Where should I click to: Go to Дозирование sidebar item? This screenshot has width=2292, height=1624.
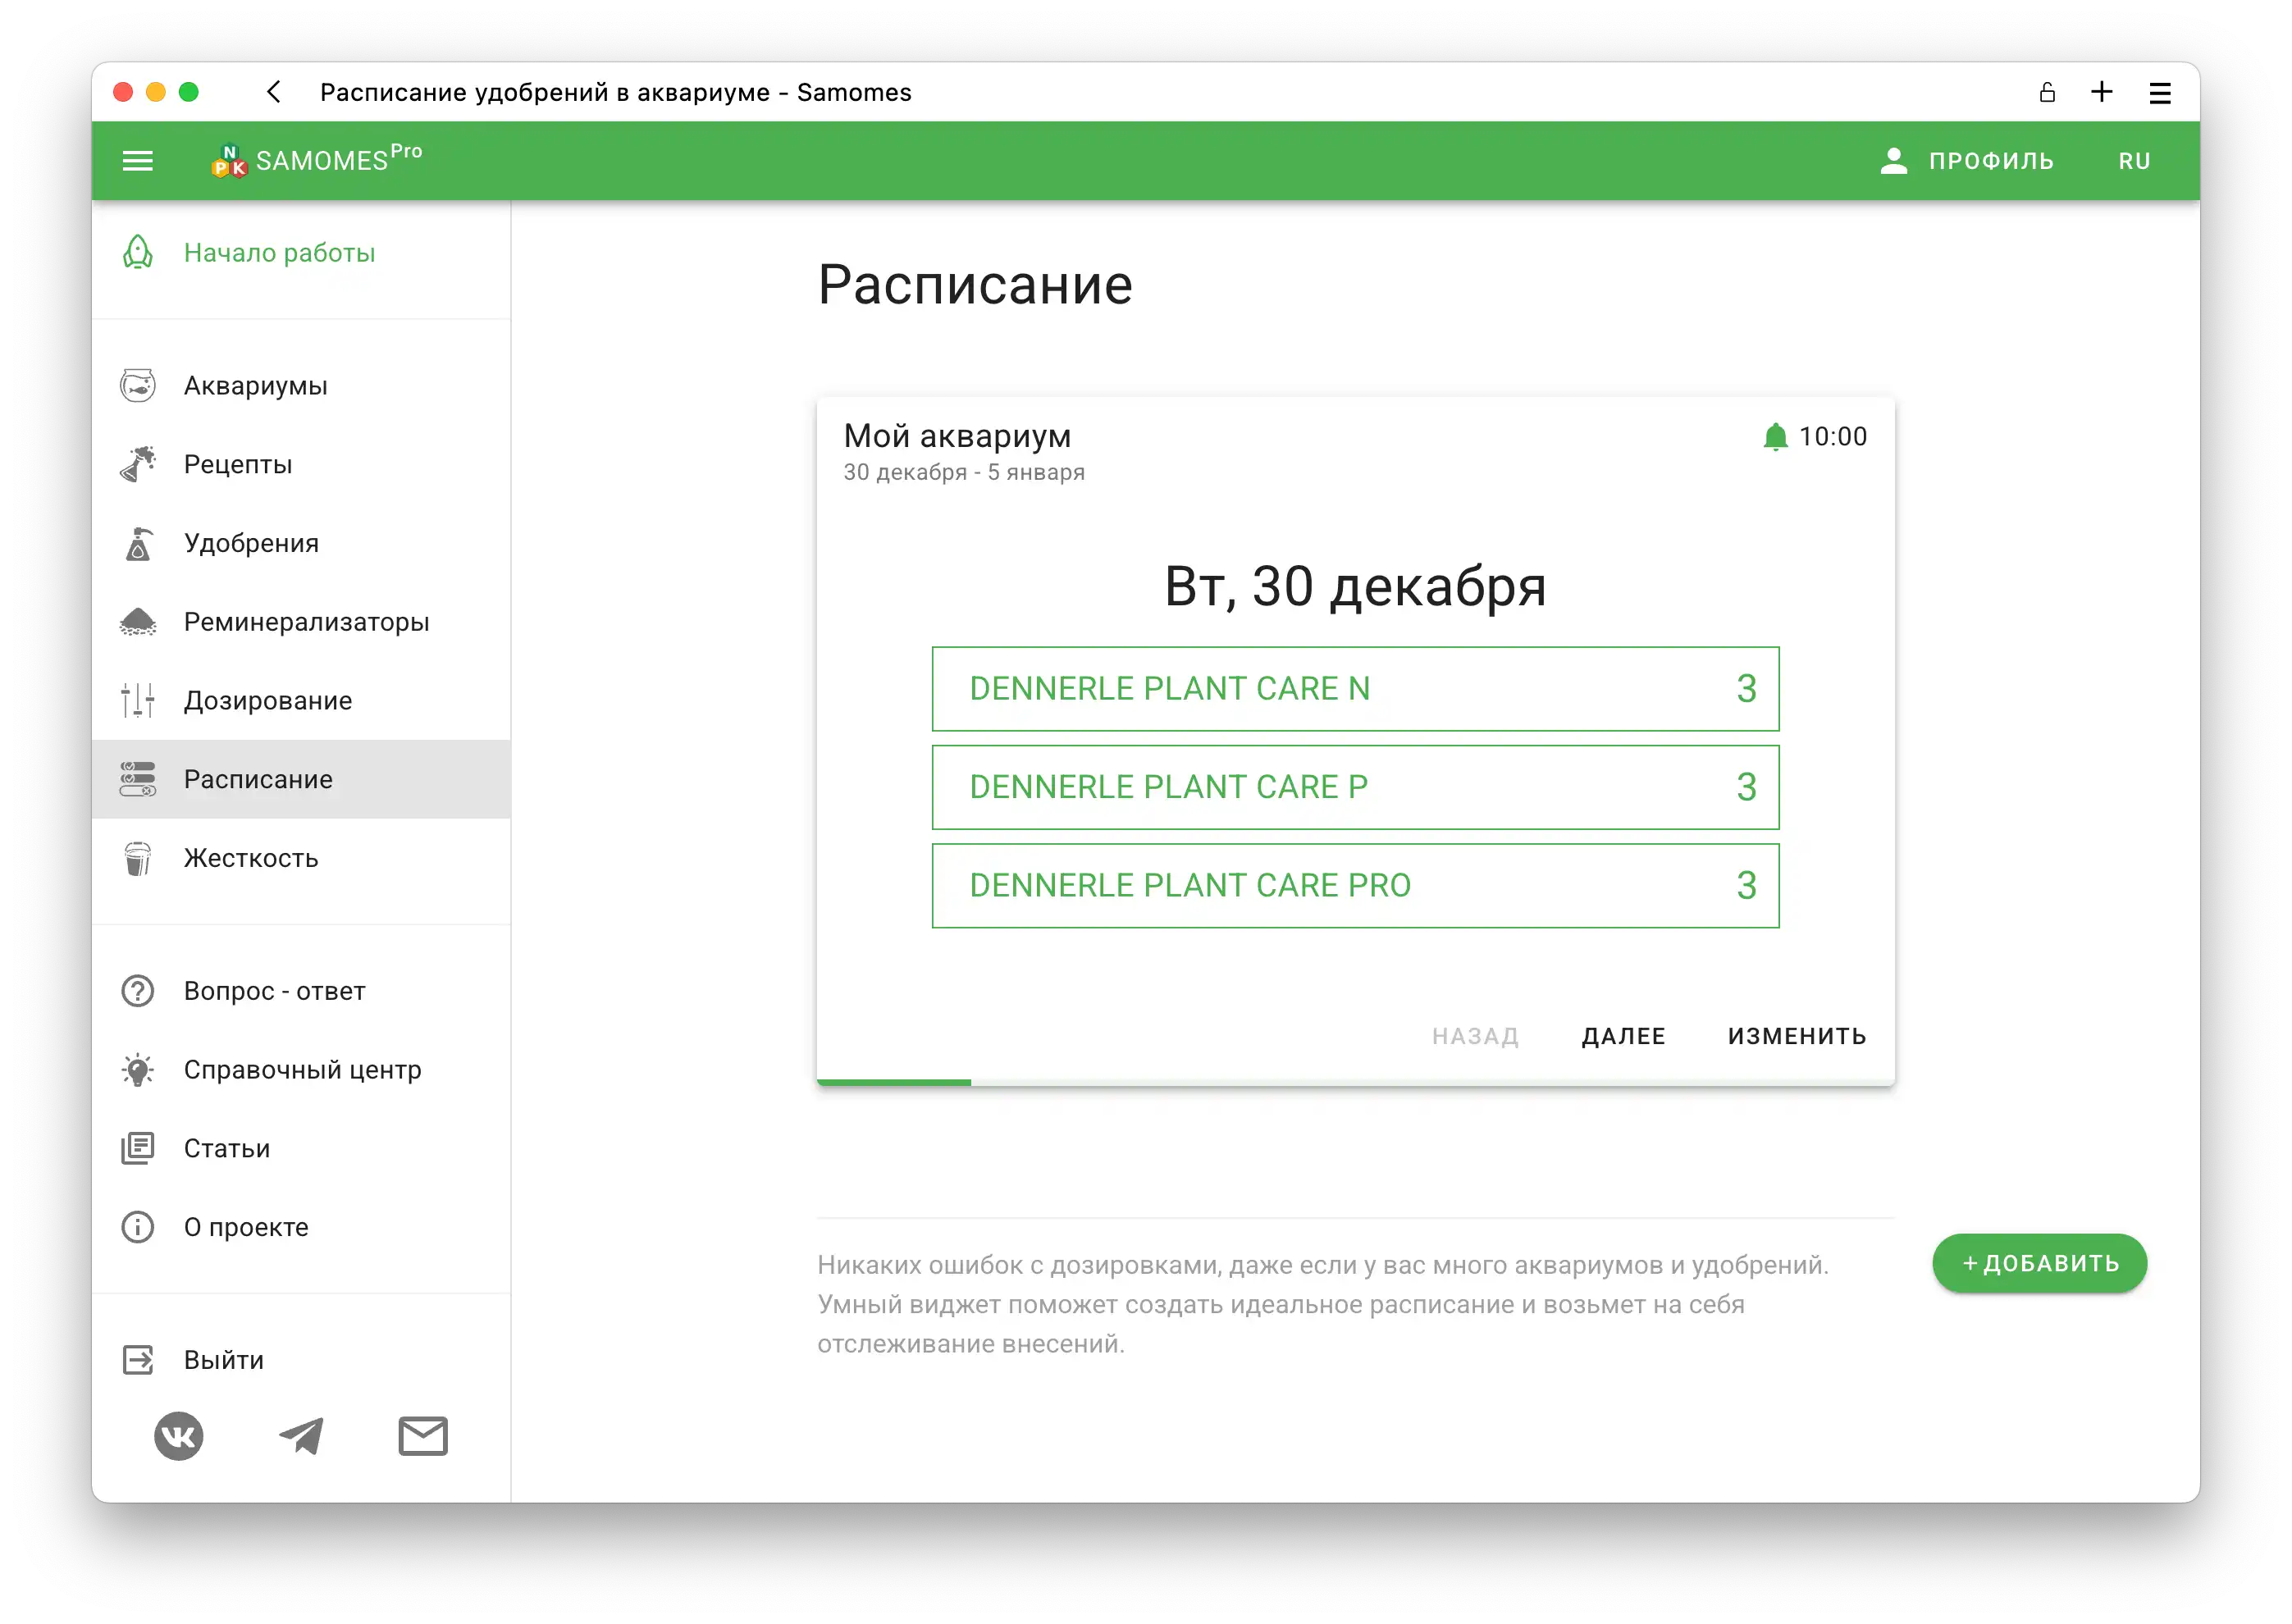coord(267,701)
